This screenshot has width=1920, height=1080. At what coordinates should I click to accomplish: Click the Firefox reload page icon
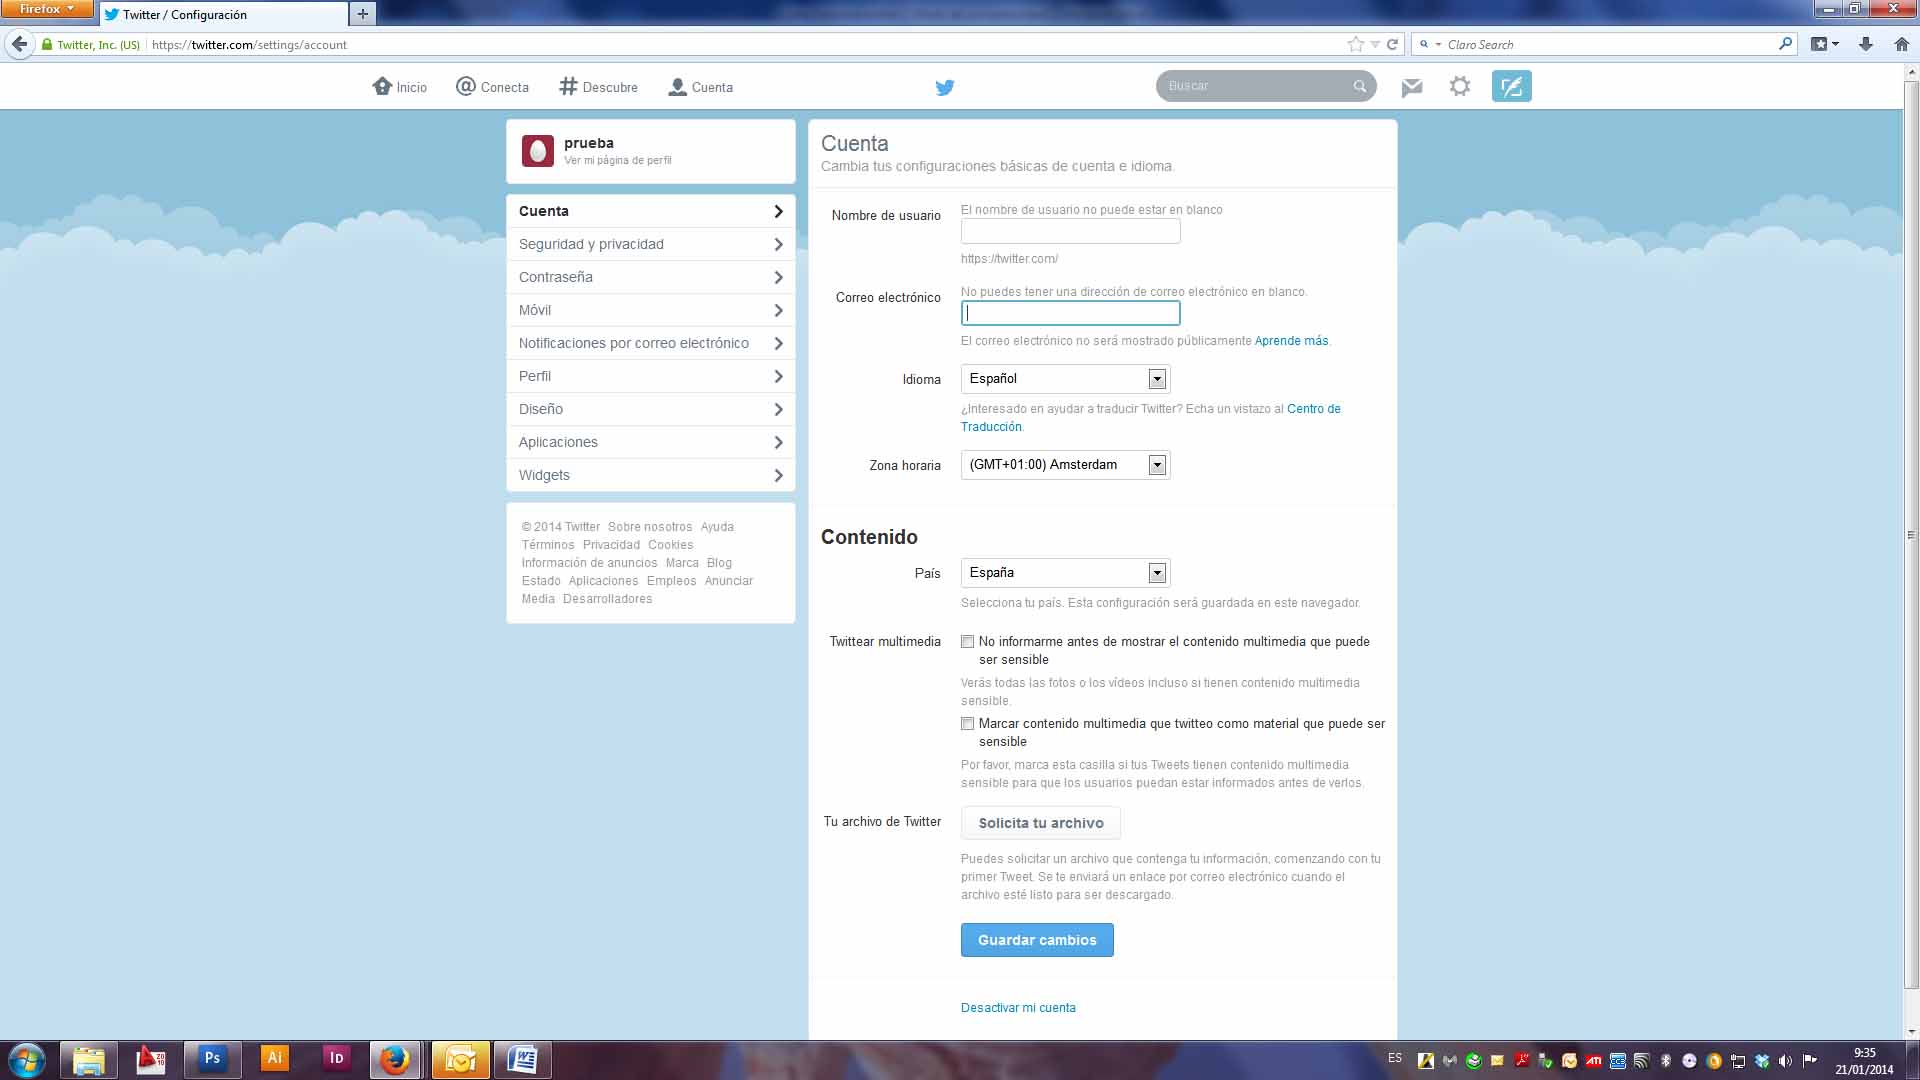point(1392,44)
